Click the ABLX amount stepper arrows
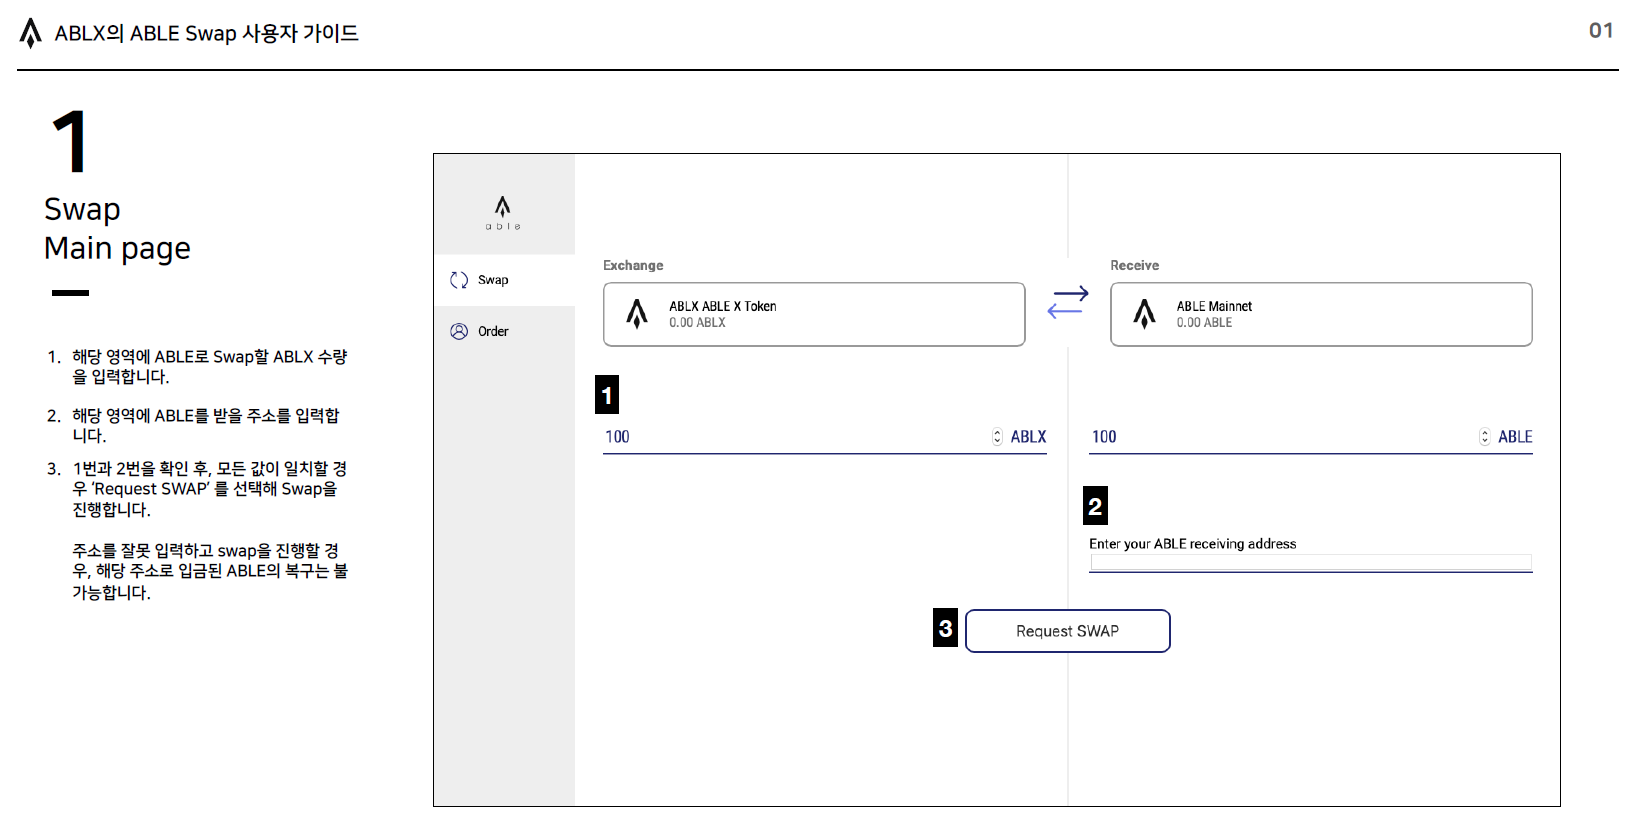This screenshot has width=1629, height=817. point(997,437)
